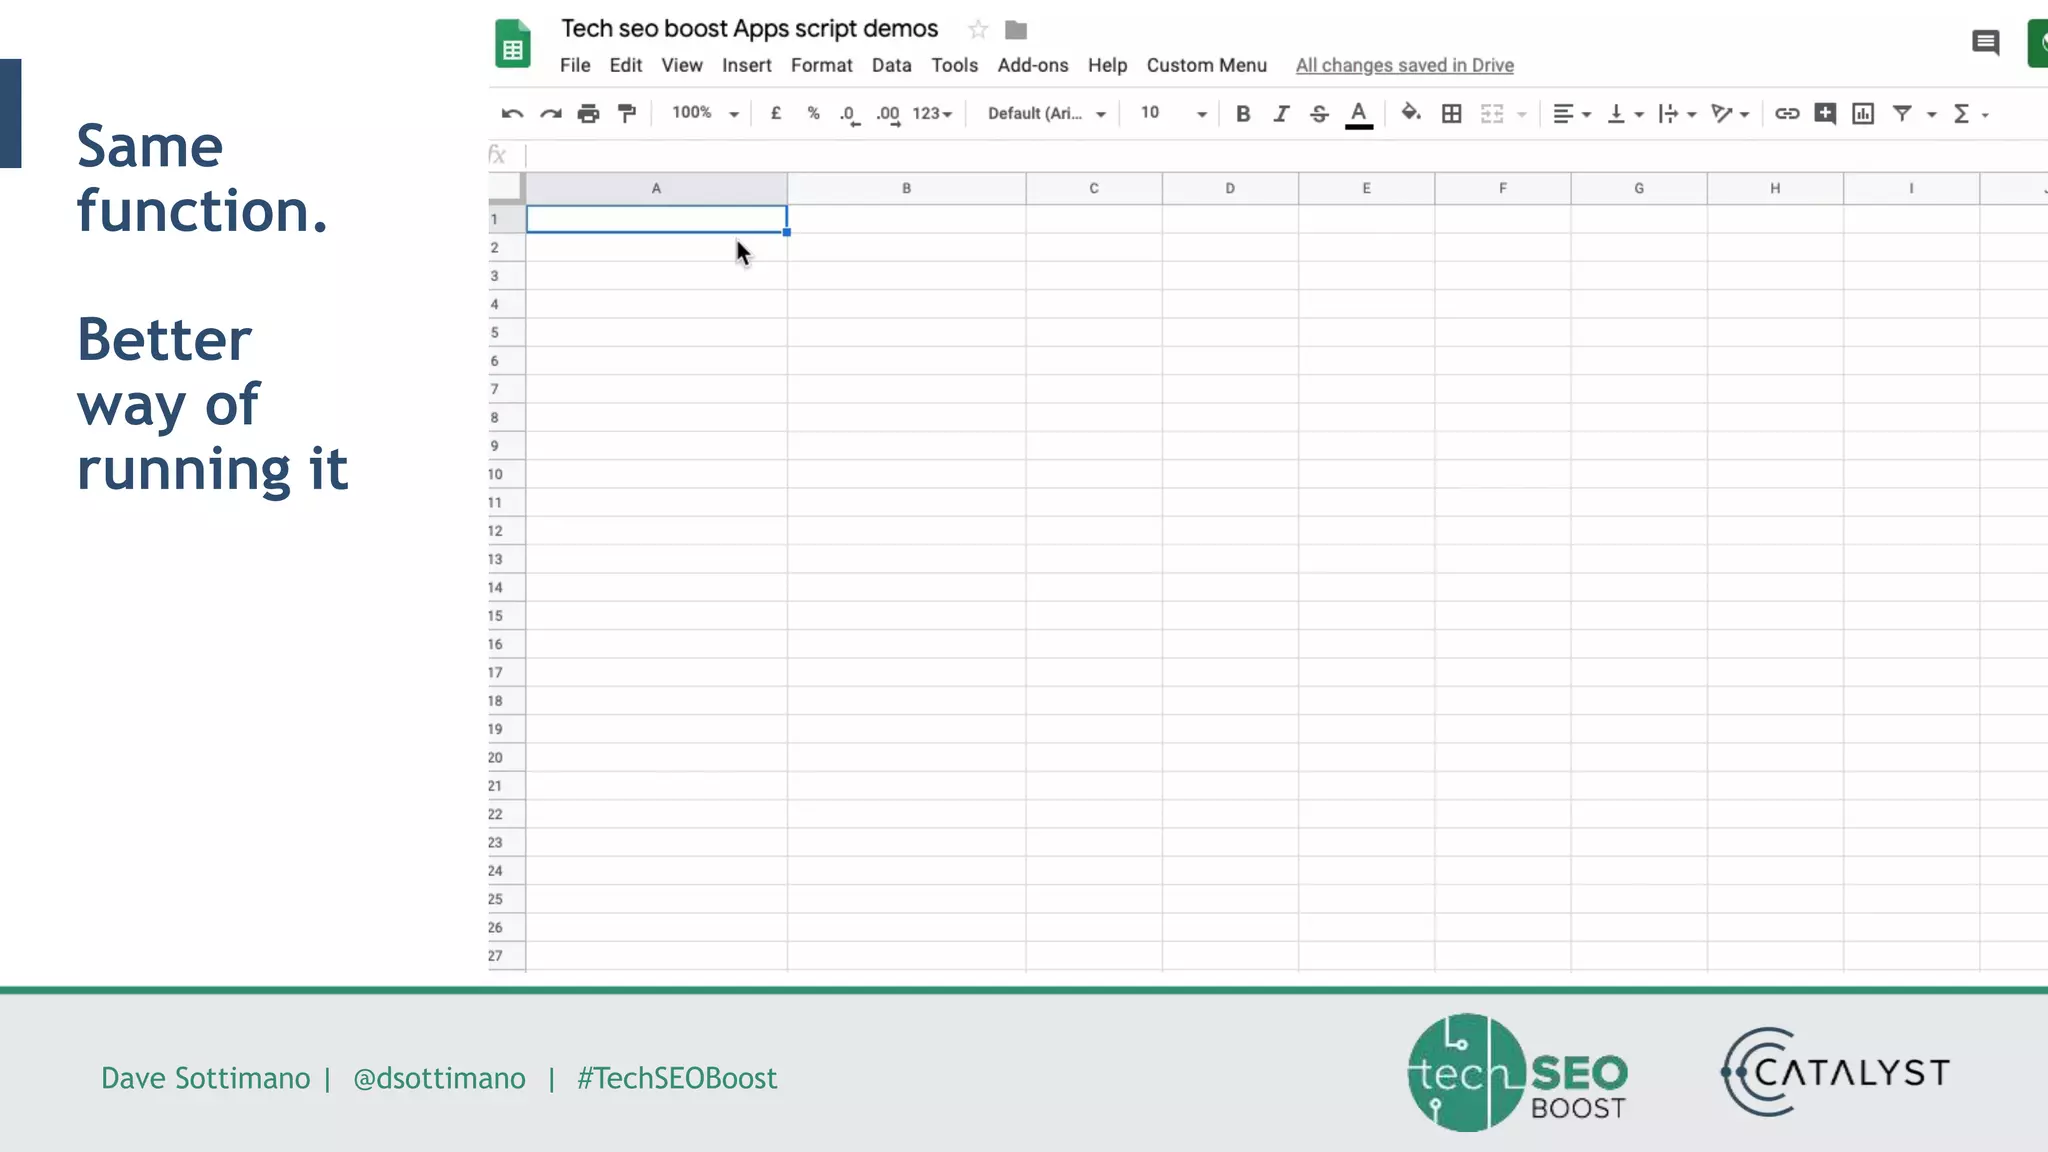Open the Custom Menu menu

point(1206,65)
